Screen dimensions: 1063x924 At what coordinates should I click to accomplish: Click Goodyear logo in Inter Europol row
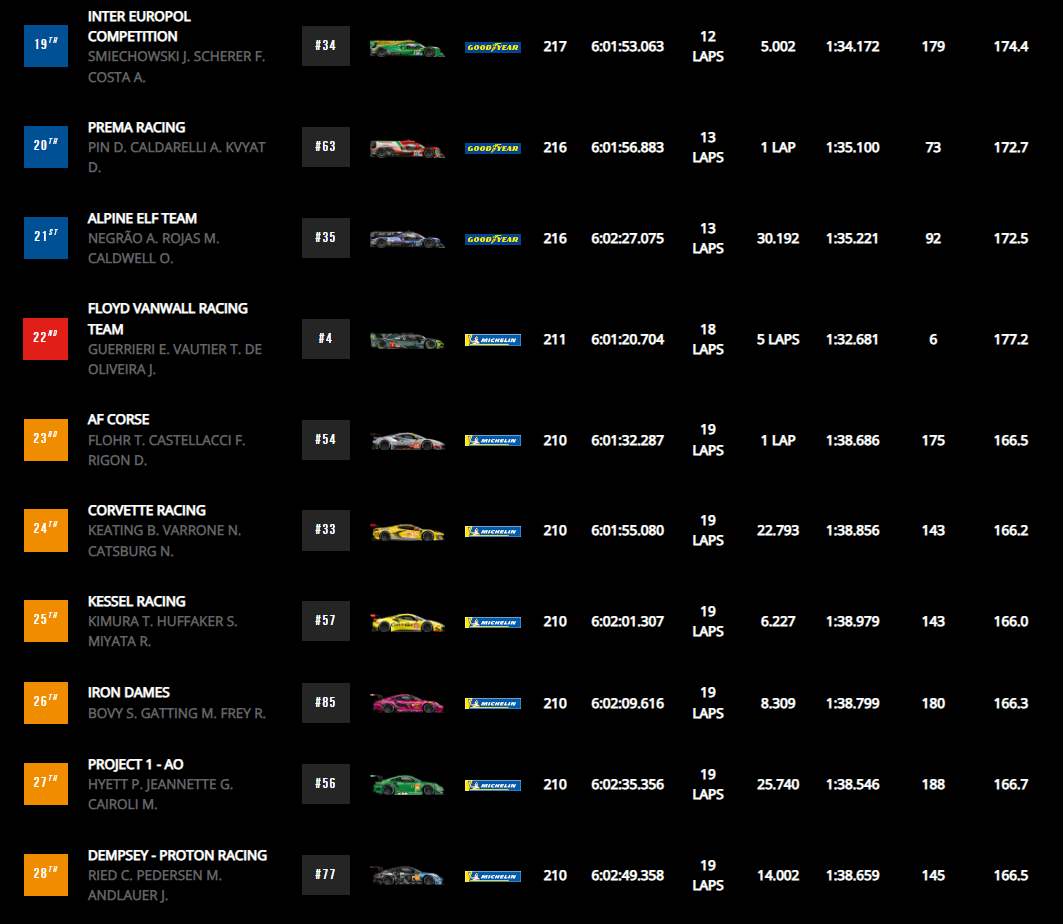[493, 47]
